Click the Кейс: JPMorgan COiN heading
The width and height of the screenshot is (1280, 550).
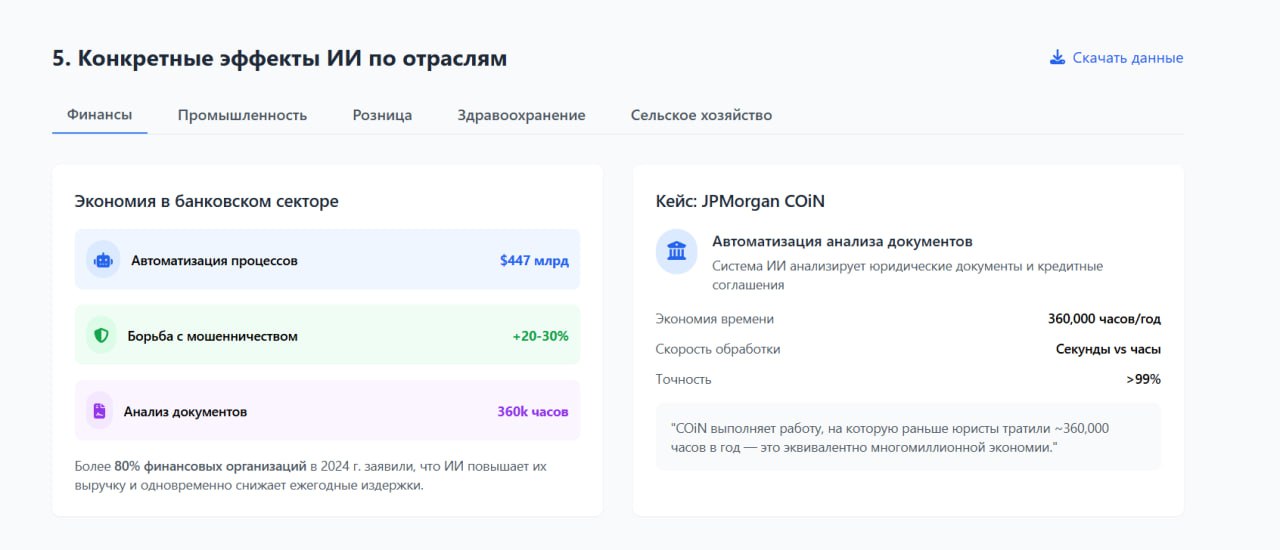740,201
